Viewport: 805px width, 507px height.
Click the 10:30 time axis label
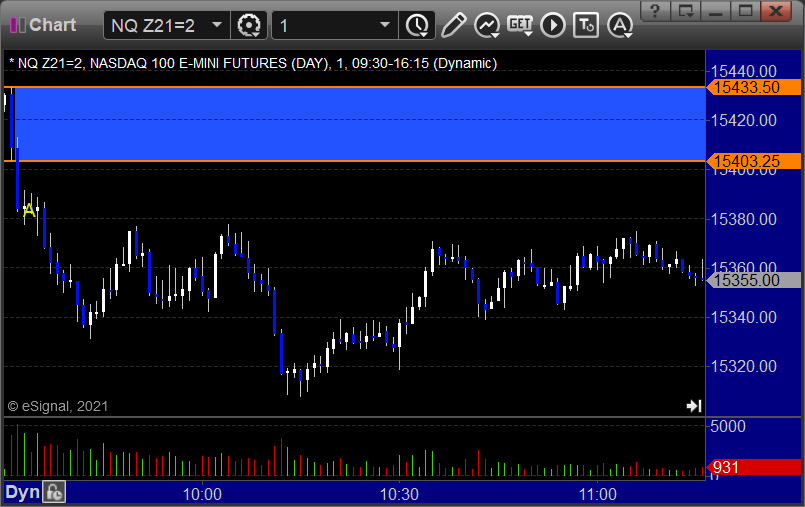pos(399,494)
